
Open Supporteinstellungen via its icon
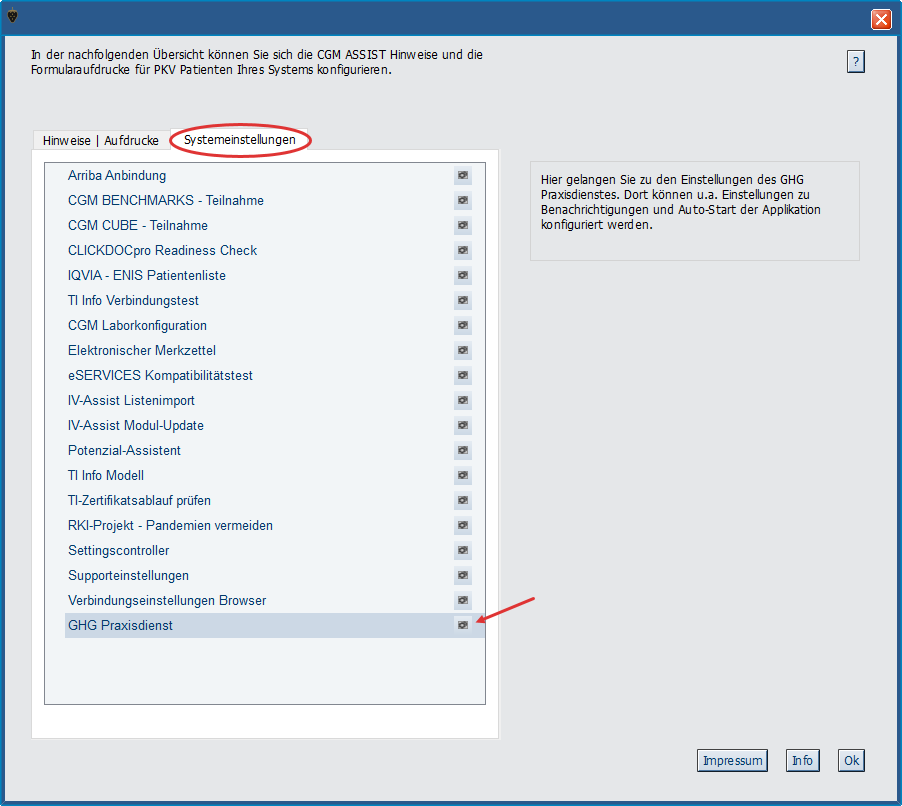463,576
